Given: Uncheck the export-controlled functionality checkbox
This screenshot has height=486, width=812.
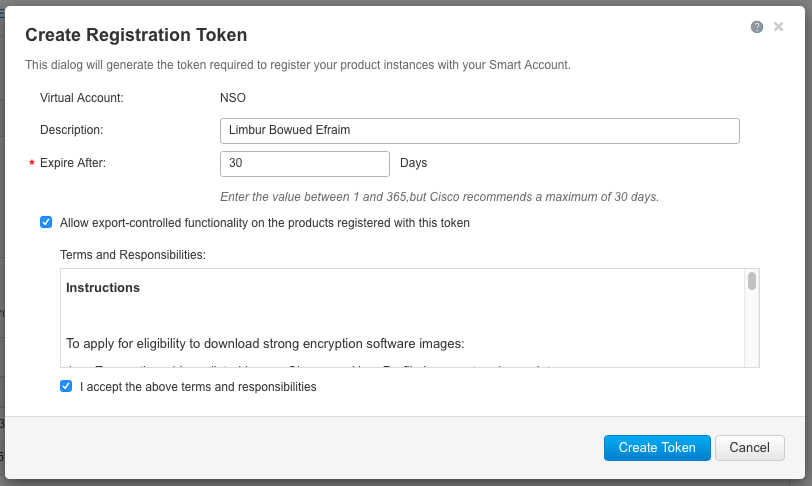Looking at the screenshot, I should pyautogui.click(x=46, y=222).
